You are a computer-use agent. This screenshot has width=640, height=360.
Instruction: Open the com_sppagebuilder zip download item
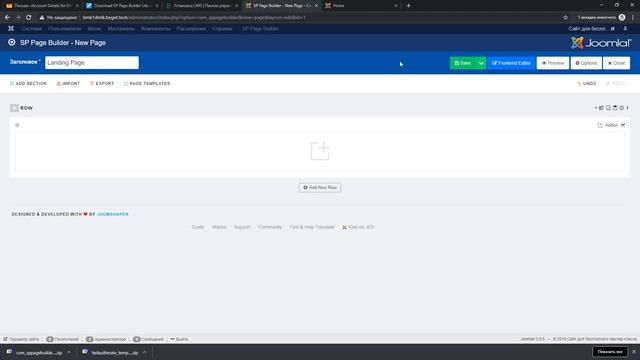click(35, 352)
